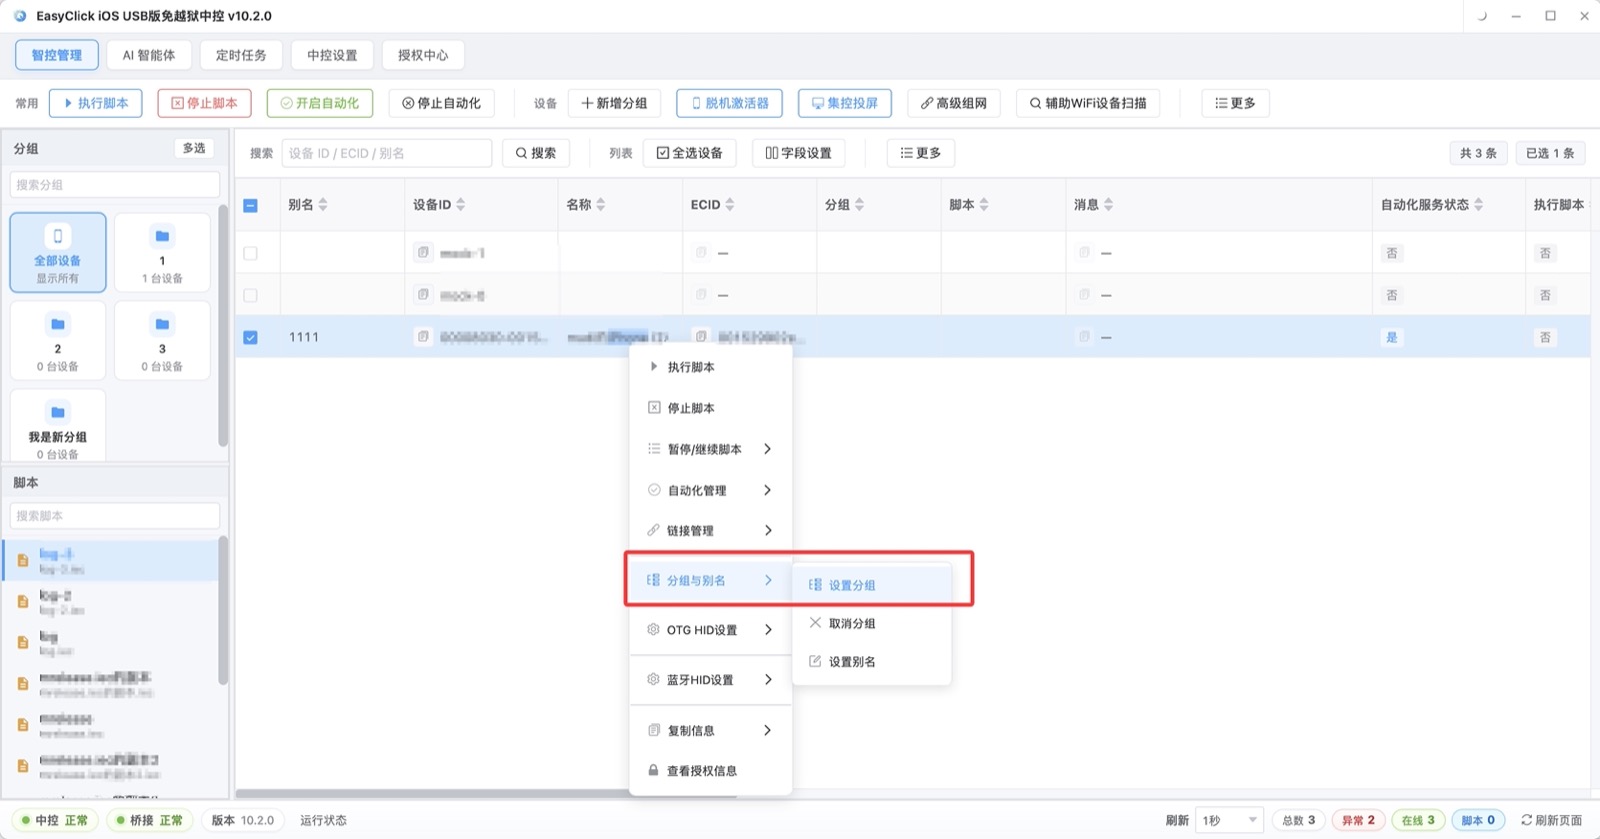
Task: Select the 全部设备 phone icon card
Action: (58, 252)
